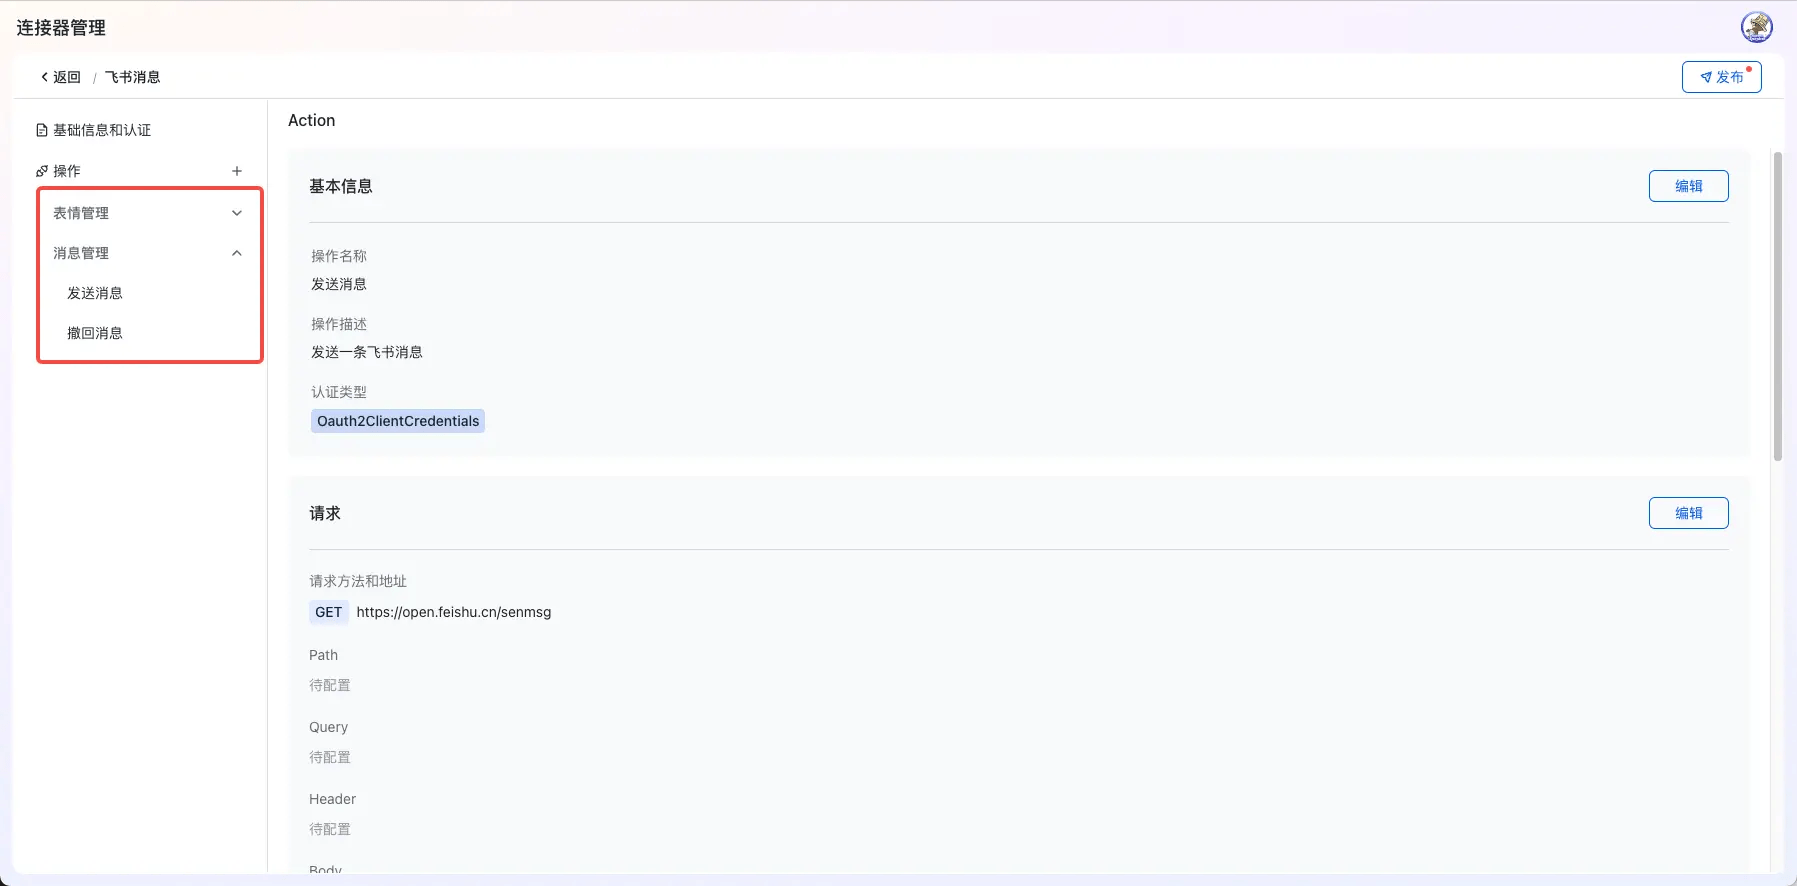Add a new operation with the plus icon

pos(237,171)
